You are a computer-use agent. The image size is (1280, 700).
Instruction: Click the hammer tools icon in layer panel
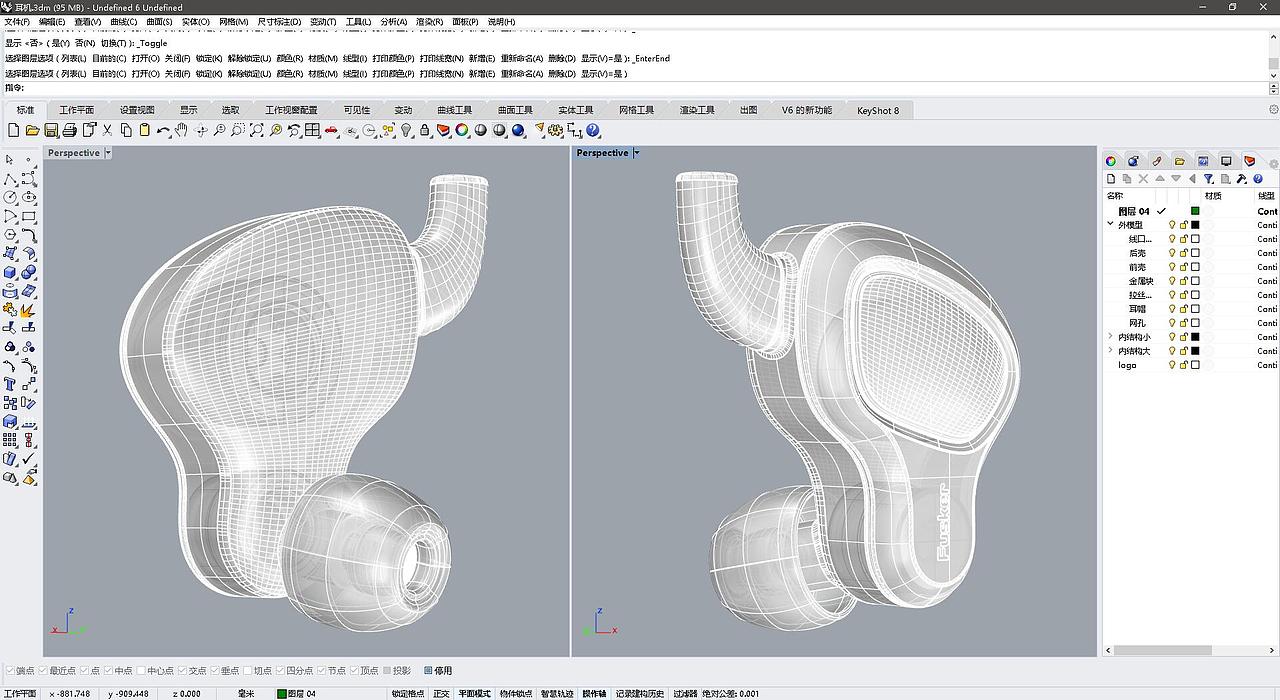[1241, 179]
